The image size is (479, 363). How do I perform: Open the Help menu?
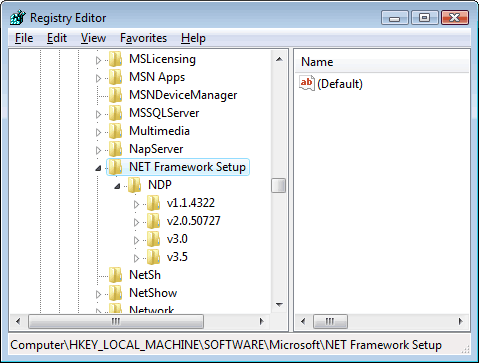pyautogui.click(x=193, y=38)
